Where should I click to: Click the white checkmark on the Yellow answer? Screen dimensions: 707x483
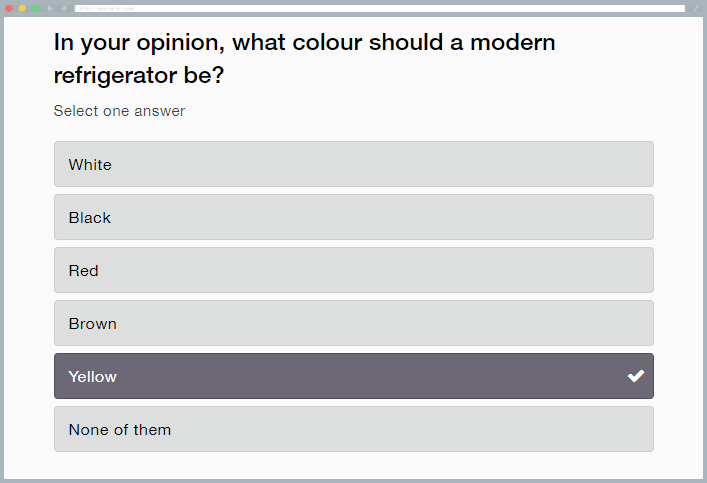coord(636,376)
